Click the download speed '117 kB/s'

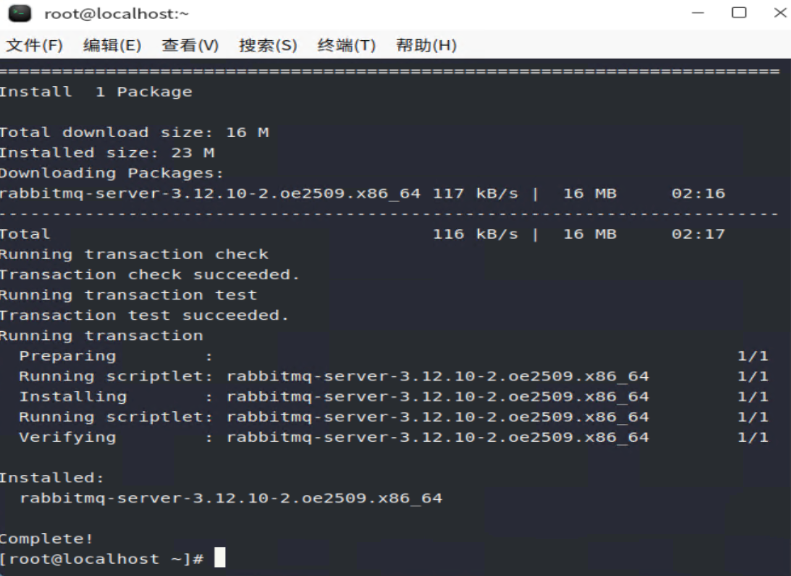pos(476,193)
